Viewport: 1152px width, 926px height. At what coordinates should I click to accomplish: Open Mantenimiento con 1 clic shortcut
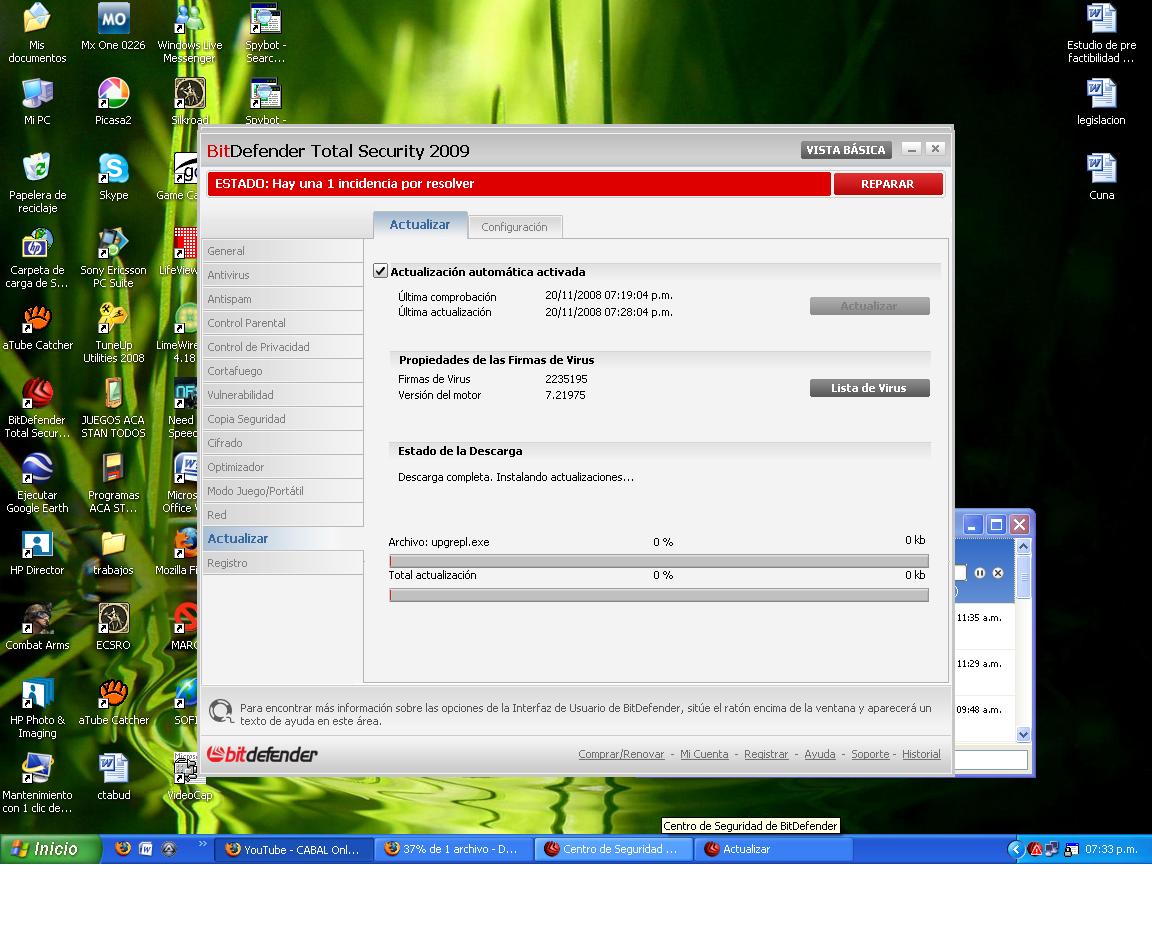[37, 783]
